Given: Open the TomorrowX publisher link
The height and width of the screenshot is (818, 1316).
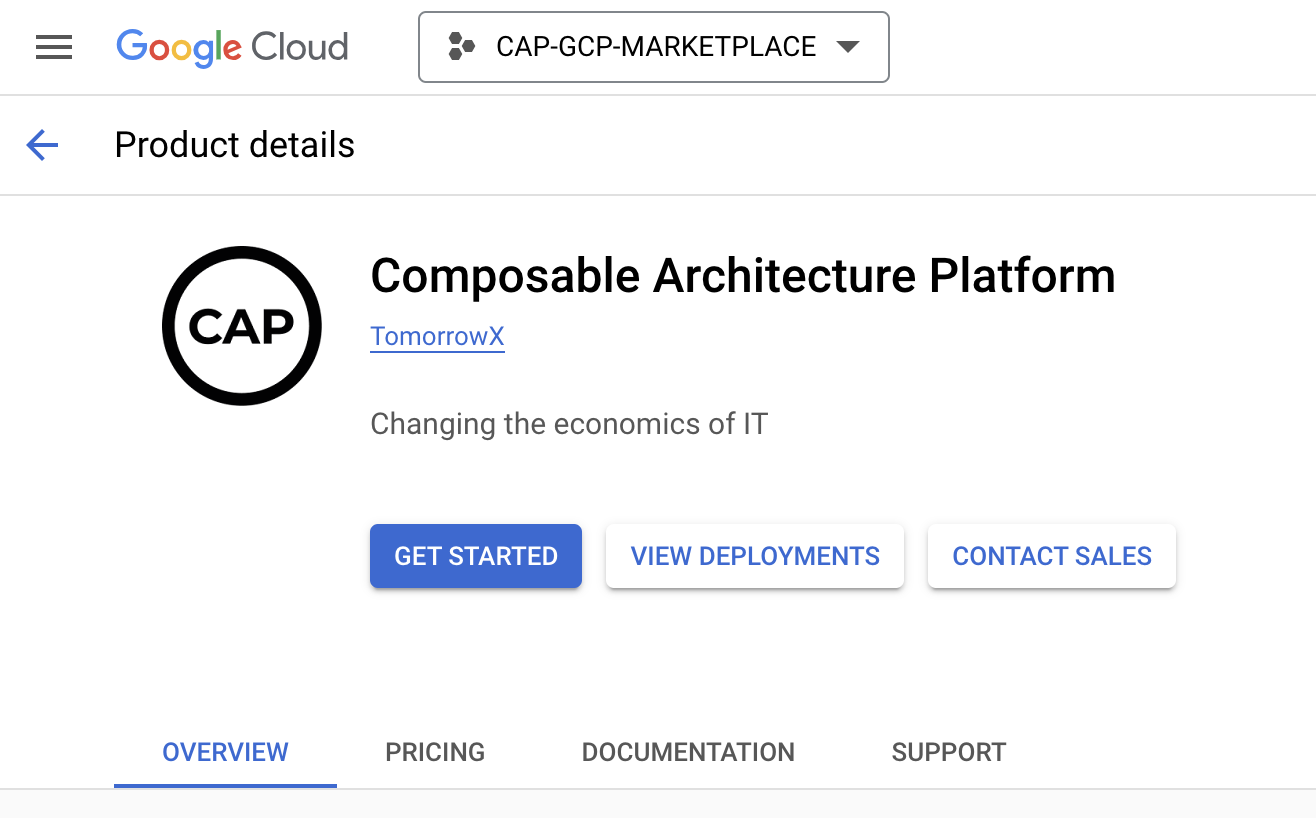Looking at the screenshot, I should tap(437, 337).
